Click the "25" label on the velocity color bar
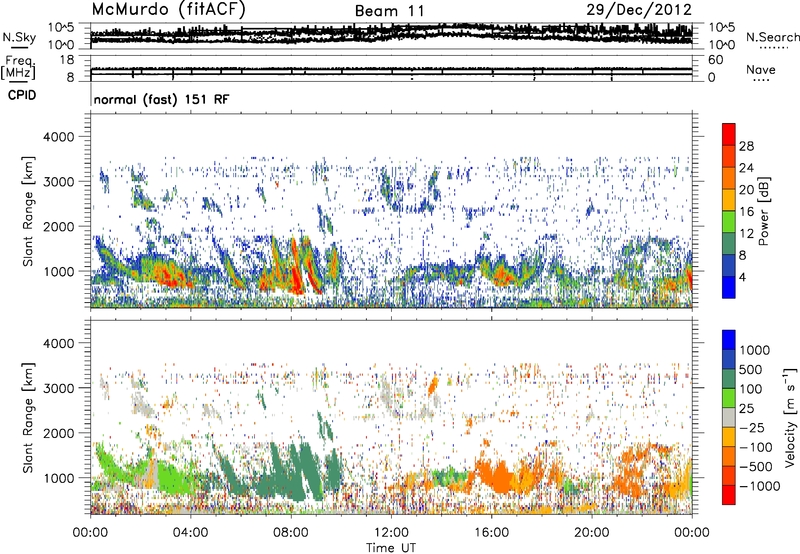This screenshot has height=554, width=800. pos(747,408)
